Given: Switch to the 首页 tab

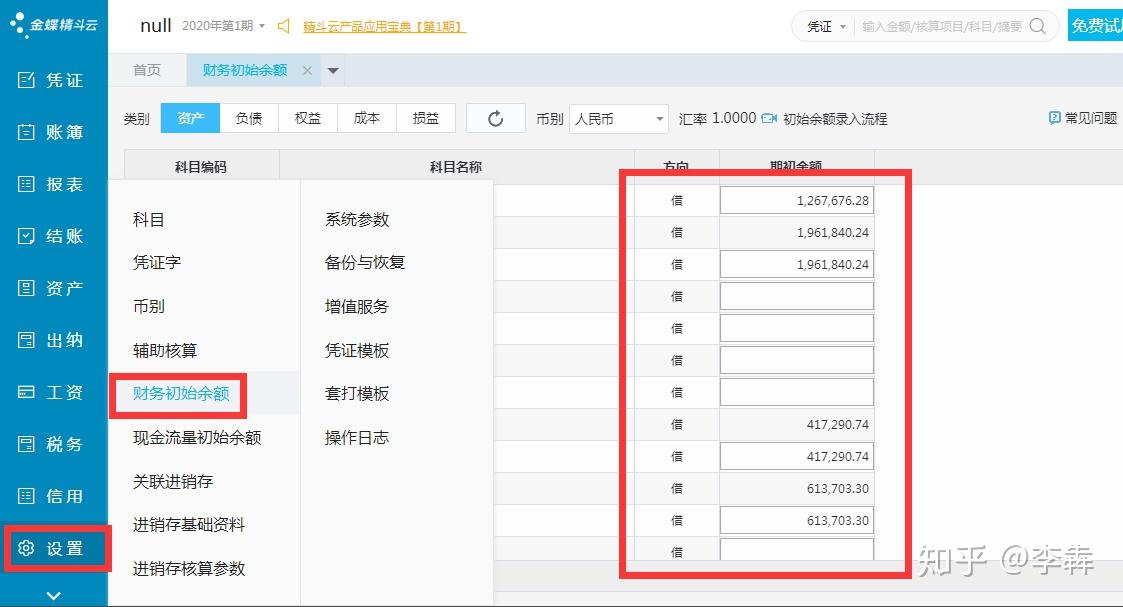Looking at the screenshot, I should click(x=147, y=71).
